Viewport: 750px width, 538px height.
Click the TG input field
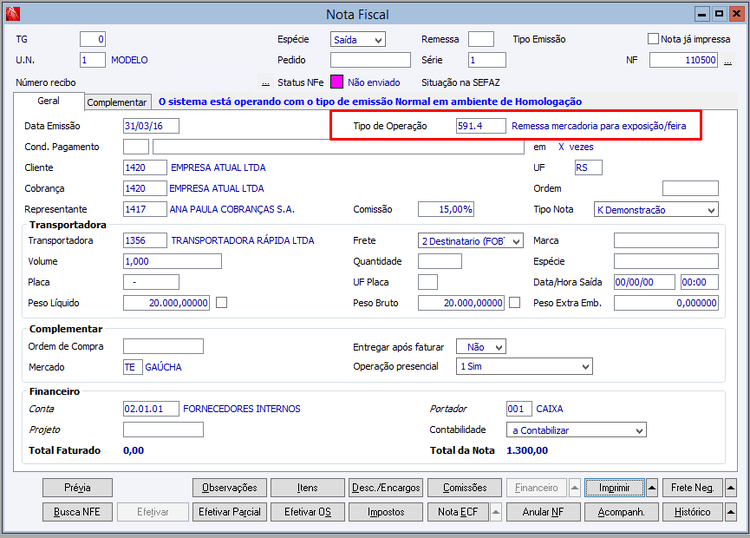click(x=92, y=39)
